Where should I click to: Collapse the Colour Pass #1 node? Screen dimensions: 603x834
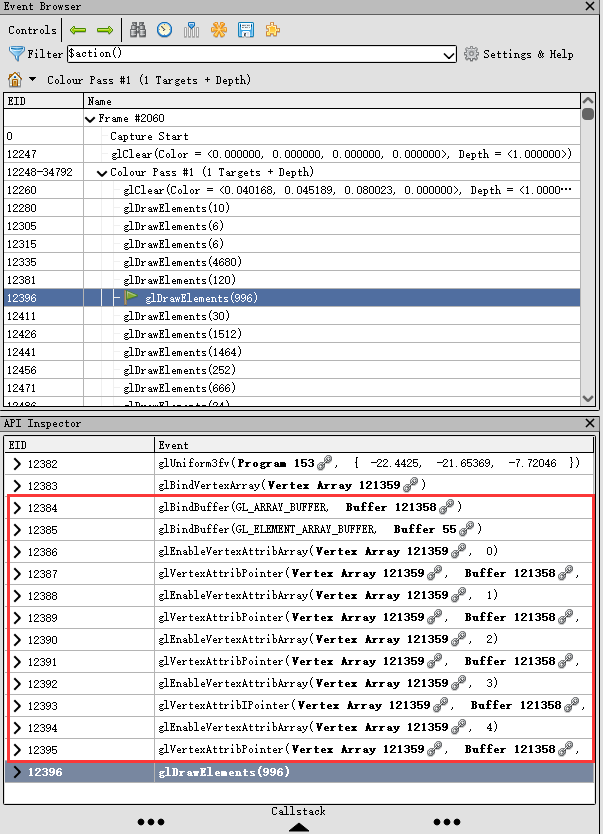click(102, 173)
